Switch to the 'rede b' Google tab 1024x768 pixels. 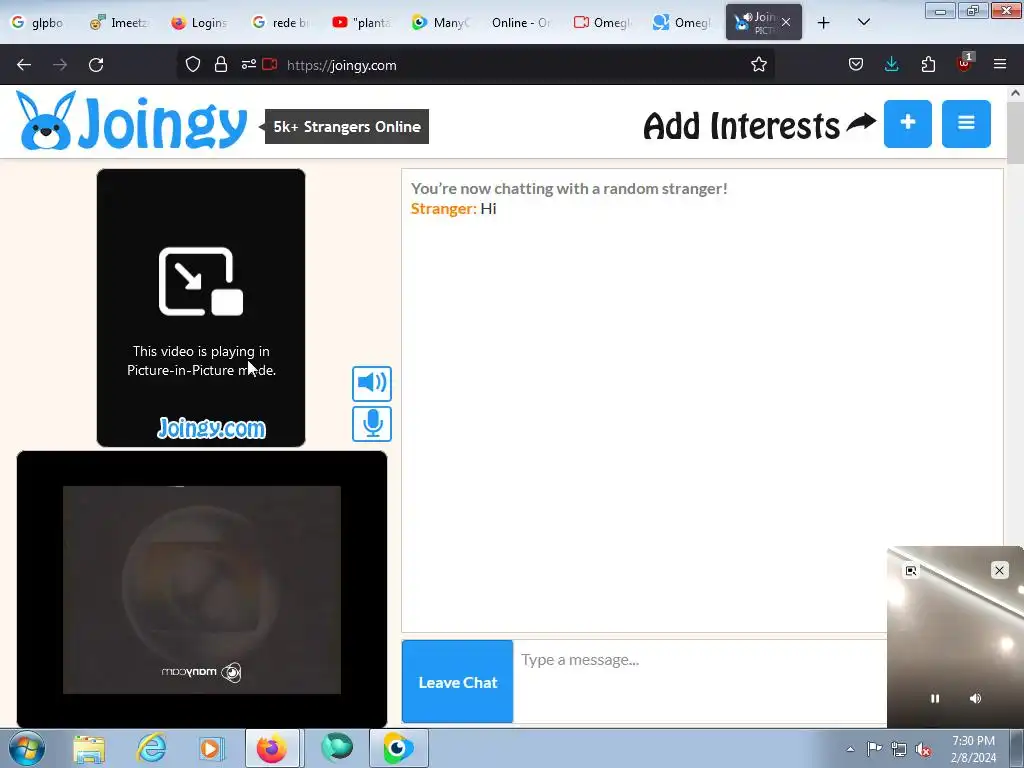coord(281,23)
